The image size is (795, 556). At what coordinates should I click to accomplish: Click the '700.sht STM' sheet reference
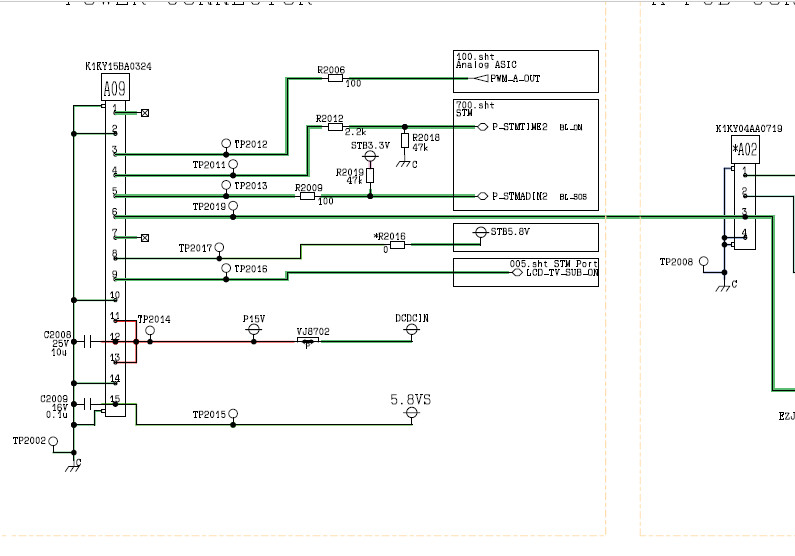tap(475, 109)
